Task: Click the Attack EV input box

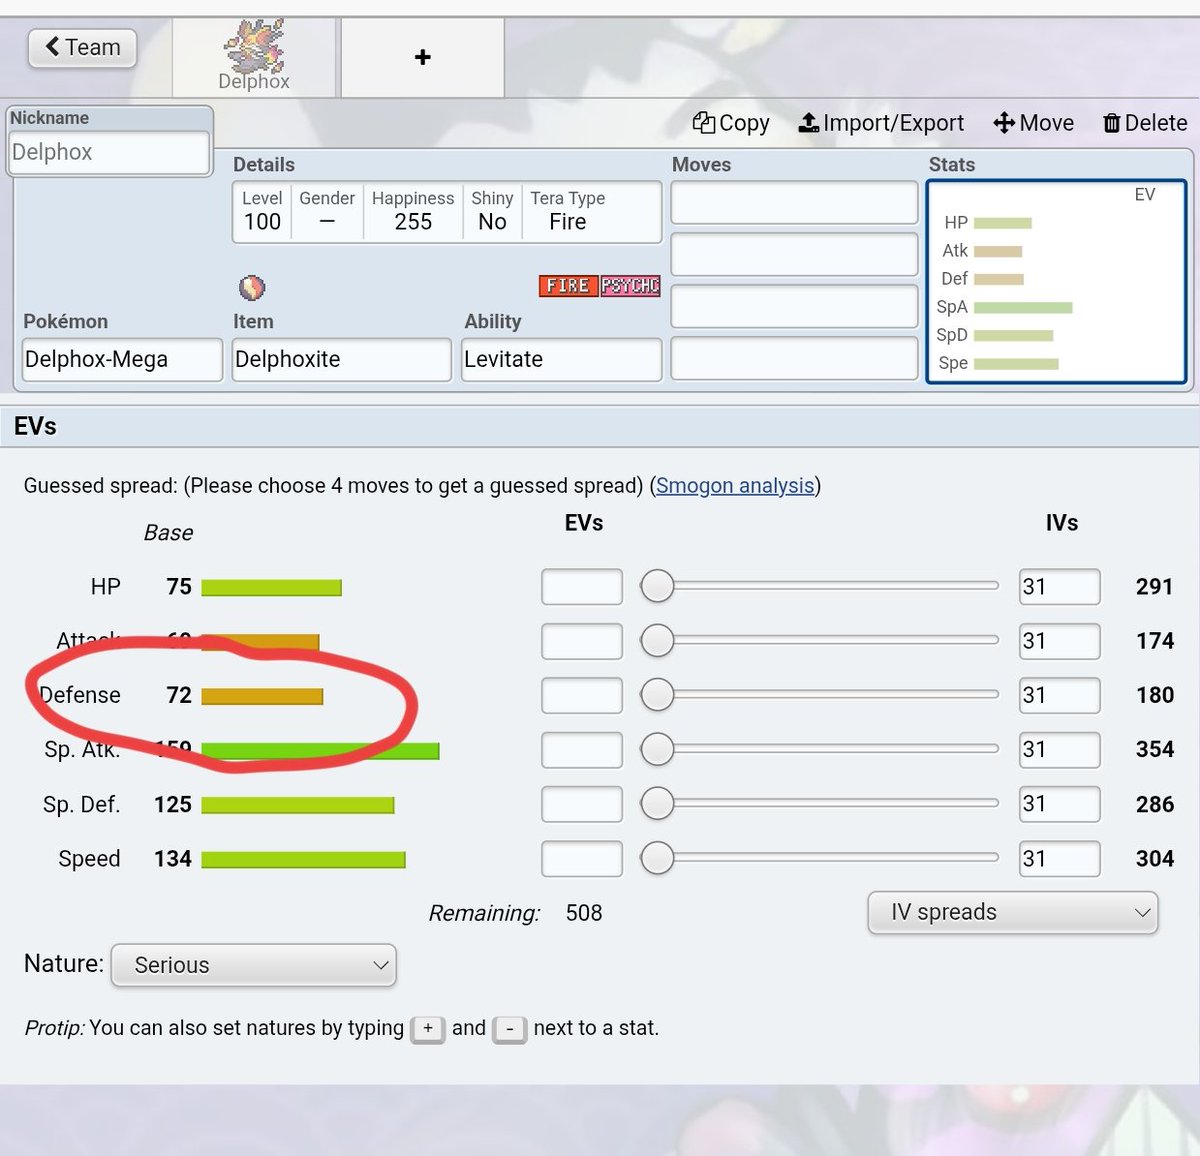Action: 582,641
